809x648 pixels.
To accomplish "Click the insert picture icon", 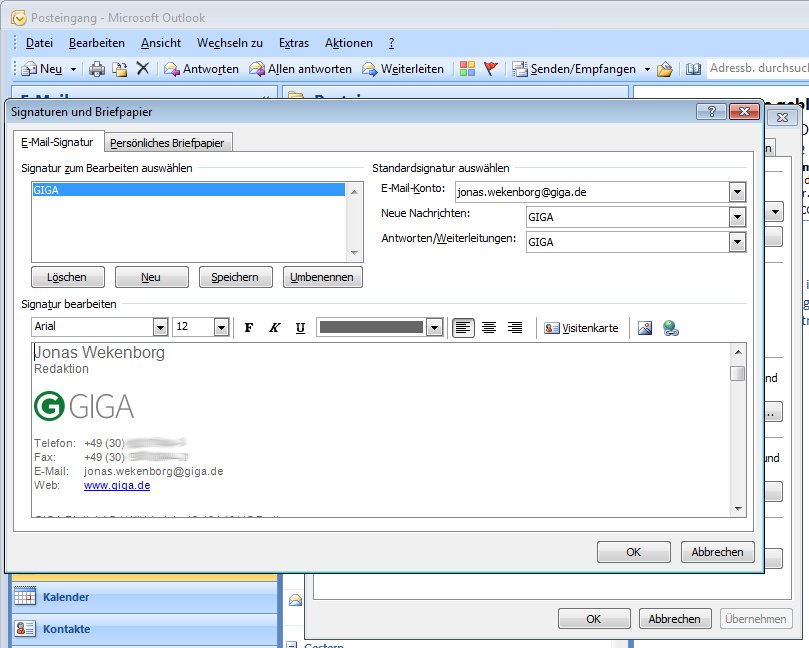I will (645, 328).
